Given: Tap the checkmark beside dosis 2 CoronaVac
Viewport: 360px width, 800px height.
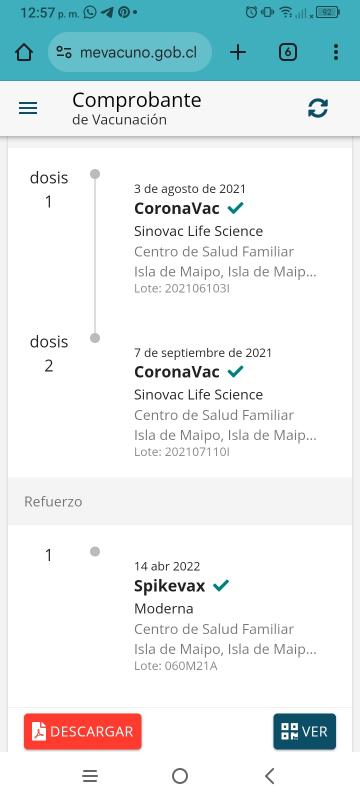Looking at the screenshot, I should (x=236, y=371).
